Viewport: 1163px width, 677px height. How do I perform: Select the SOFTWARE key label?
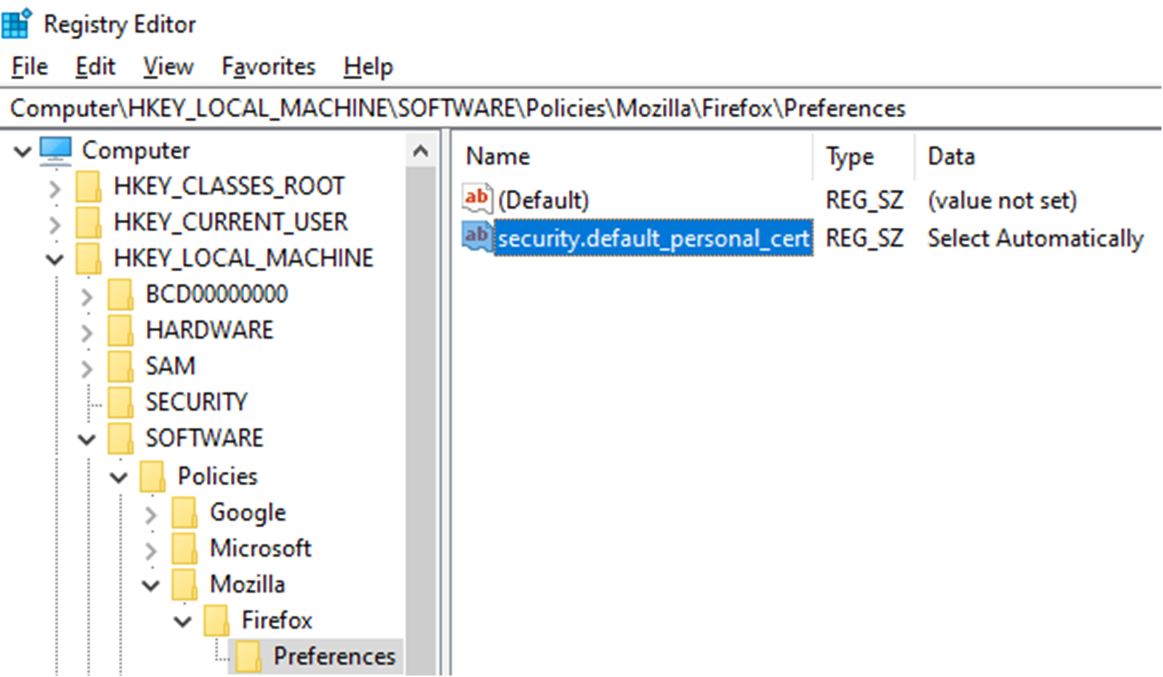pos(205,438)
